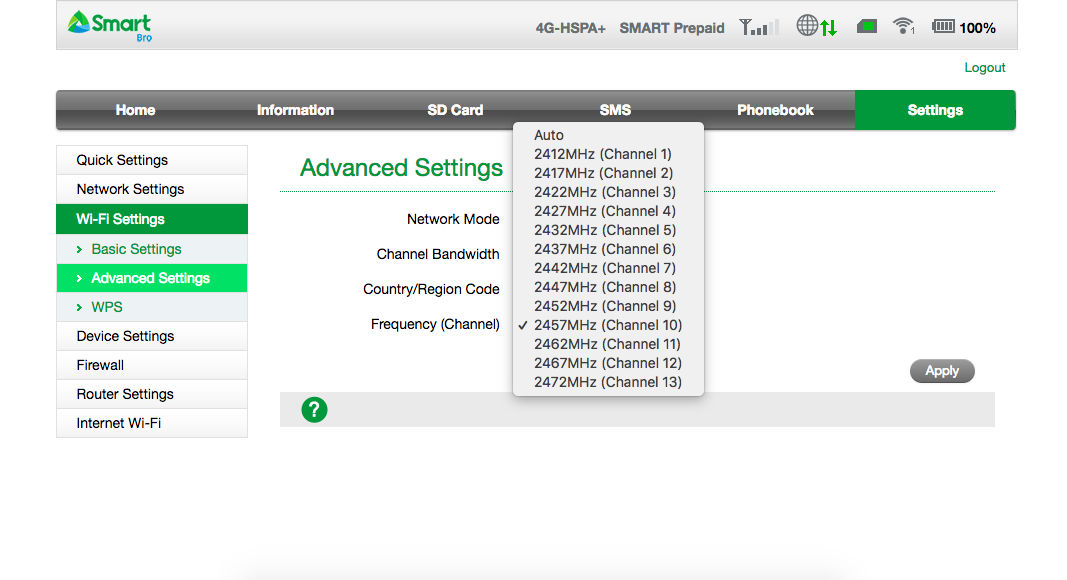The image size is (1067, 580).
Task: Select checked 2457MHz (Channel 10) option
Action: tap(608, 325)
